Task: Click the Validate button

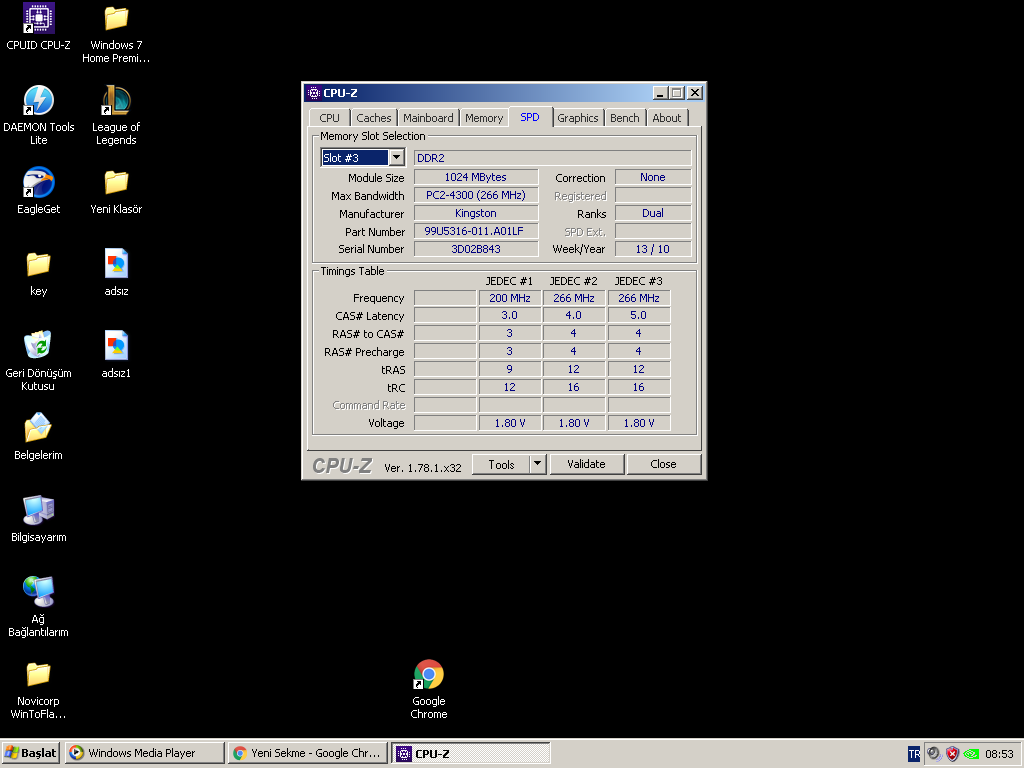Action: (x=586, y=464)
